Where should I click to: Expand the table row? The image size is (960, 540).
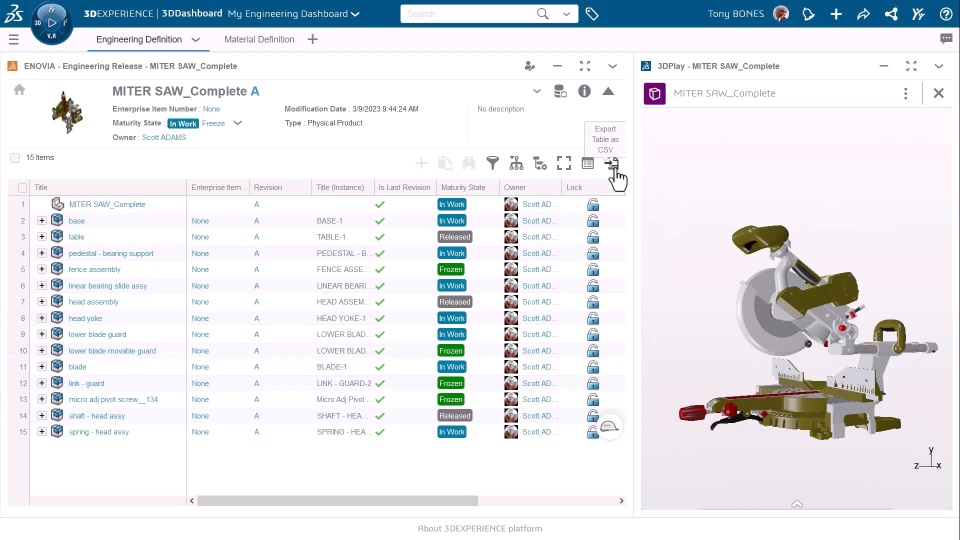pyautogui.click(x=42, y=236)
